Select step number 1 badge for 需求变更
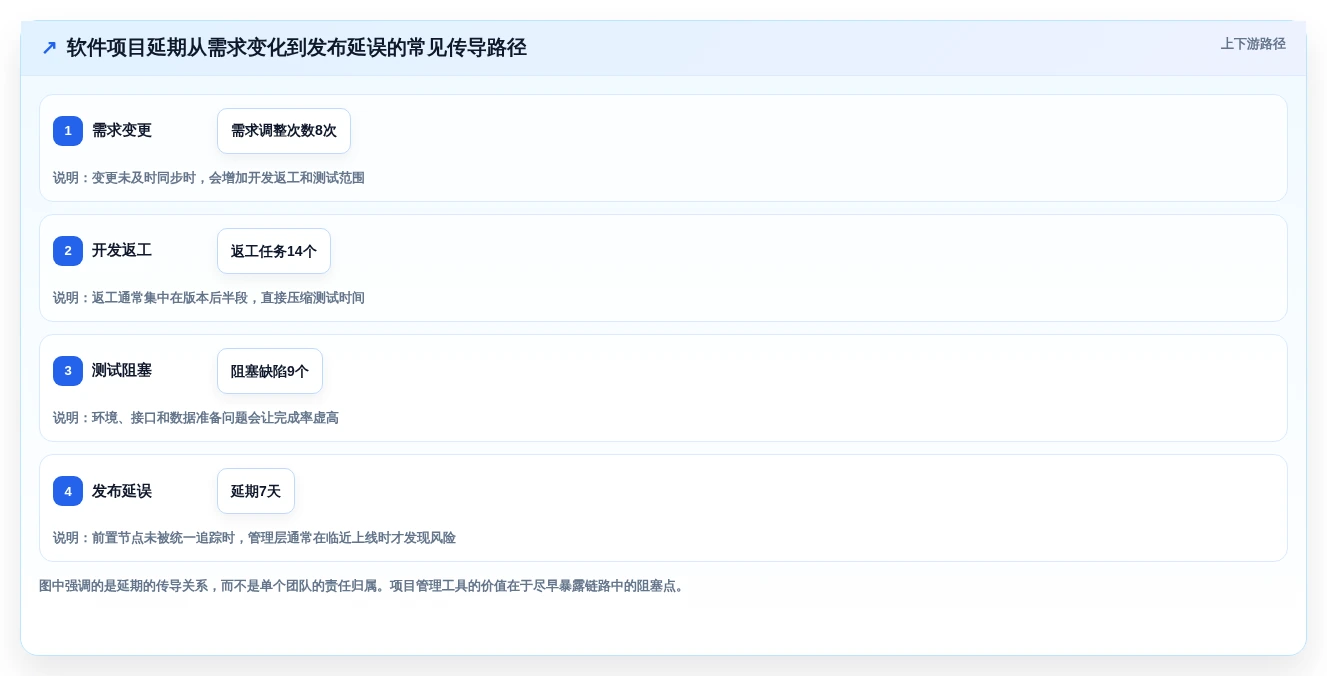1327x676 pixels. 68,131
